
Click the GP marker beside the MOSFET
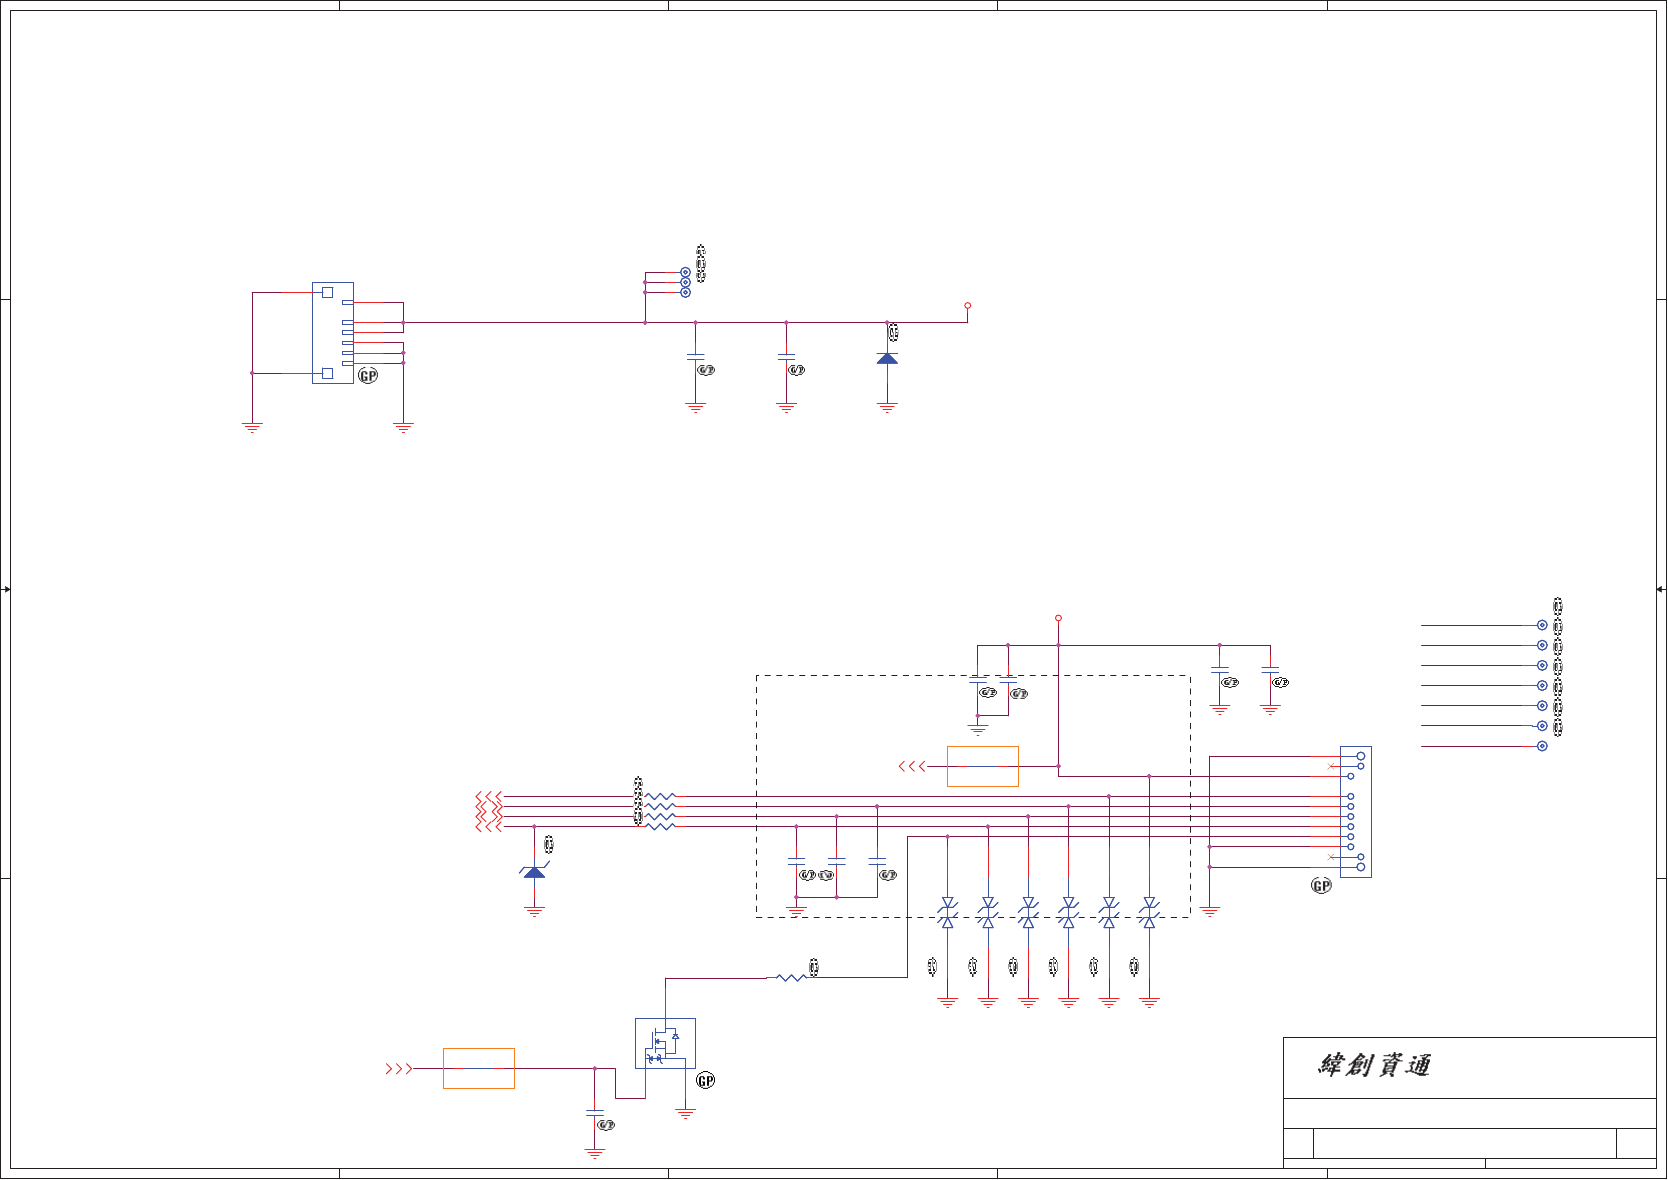pos(706,1080)
